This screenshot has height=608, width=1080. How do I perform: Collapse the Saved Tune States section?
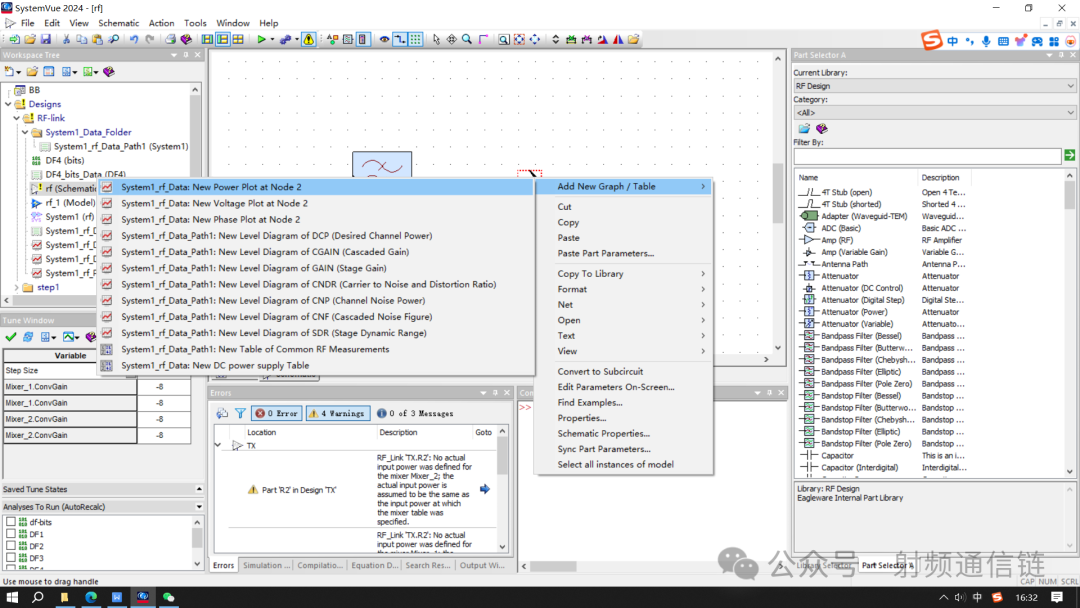pyautogui.click(x=199, y=489)
